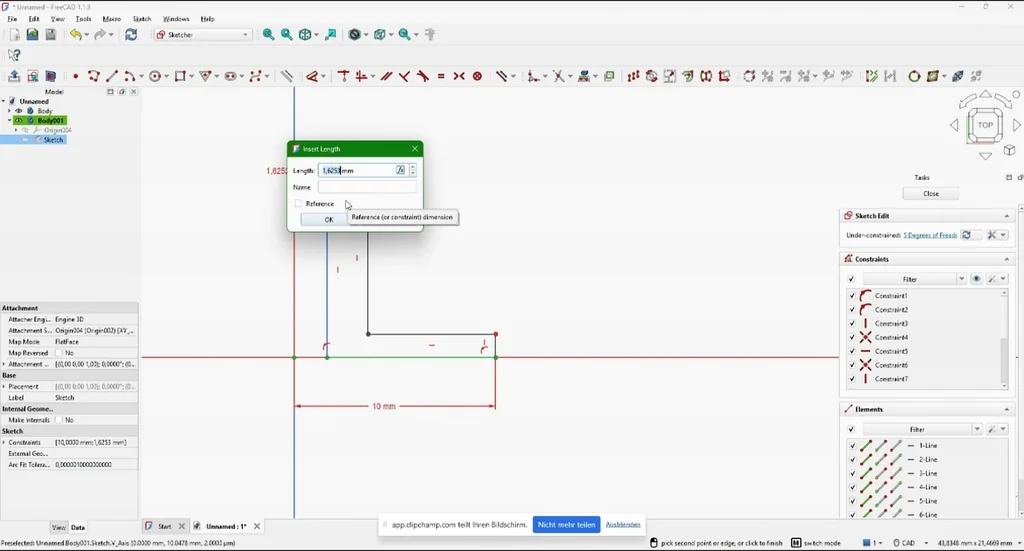Click the expression formula icon in Length field
This screenshot has height=551, width=1024.
pyautogui.click(x=400, y=170)
